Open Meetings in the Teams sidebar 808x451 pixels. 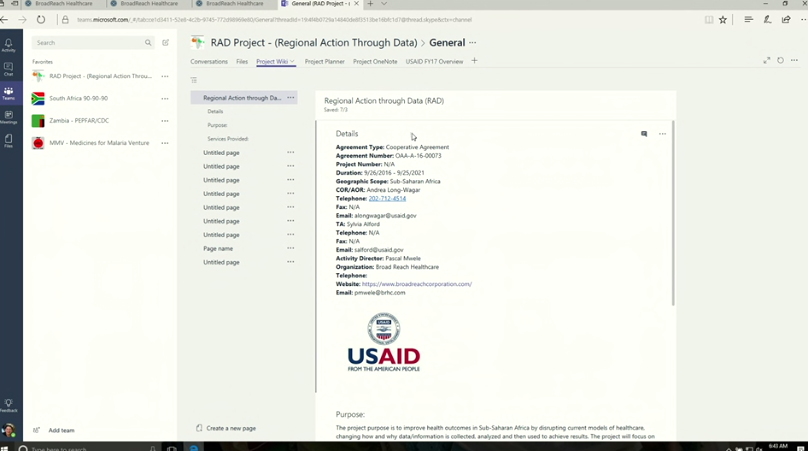point(9,117)
